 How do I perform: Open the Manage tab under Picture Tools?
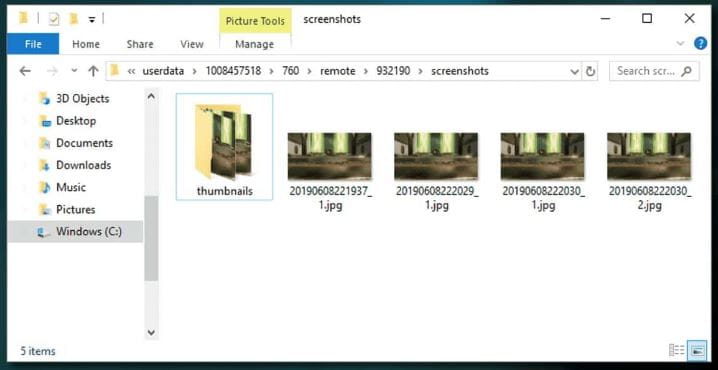[x=254, y=44]
